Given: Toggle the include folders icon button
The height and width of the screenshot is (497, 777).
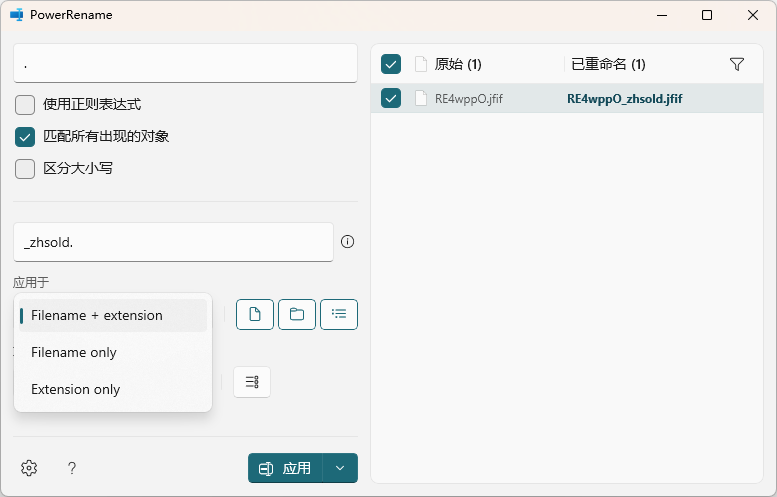Looking at the screenshot, I should tap(297, 314).
